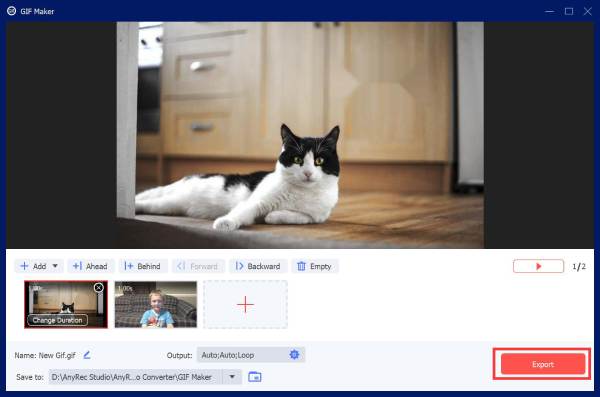The height and width of the screenshot is (397, 600).
Task: Click the 1/2 frame counter text
Action: coord(579,266)
